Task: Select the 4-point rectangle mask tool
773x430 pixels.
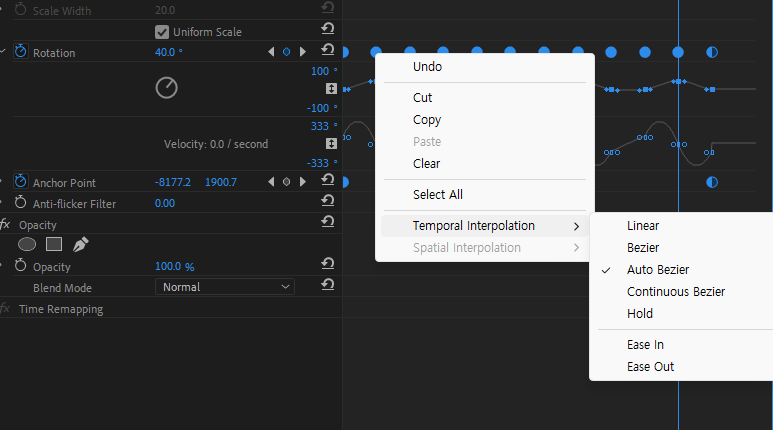Action: pyautogui.click(x=54, y=244)
